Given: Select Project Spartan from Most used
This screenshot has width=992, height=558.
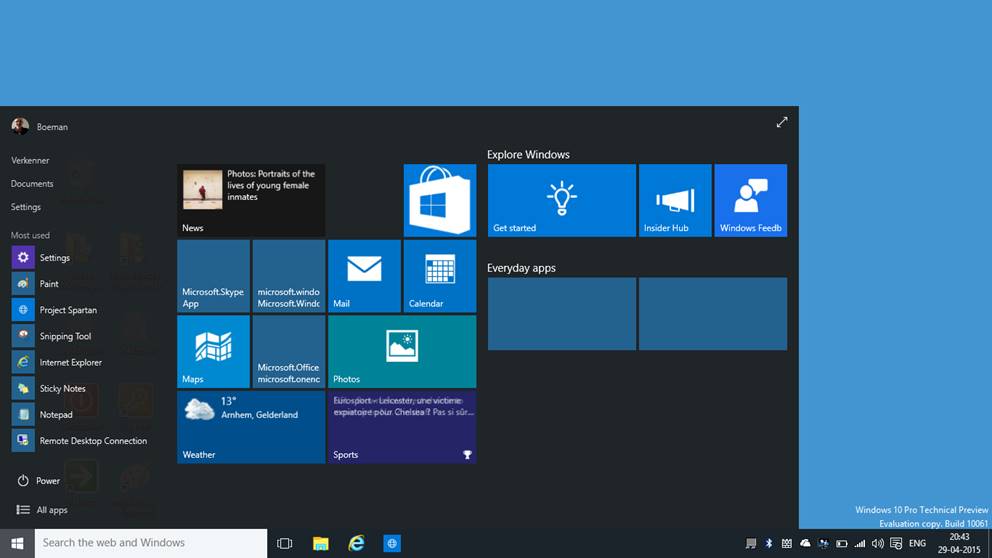Looking at the screenshot, I should pos(67,310).
